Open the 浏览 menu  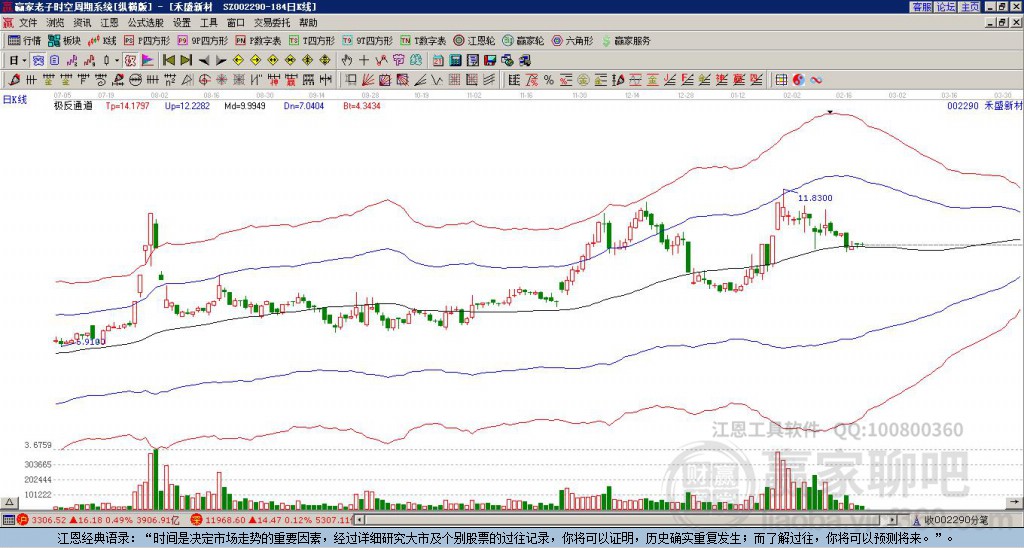pos(56,23)
